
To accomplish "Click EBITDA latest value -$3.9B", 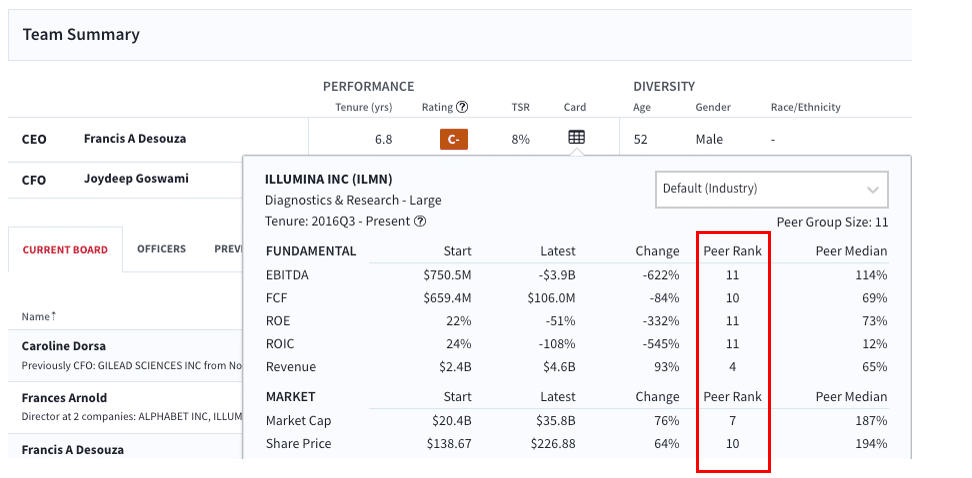I will pos(555,275).
